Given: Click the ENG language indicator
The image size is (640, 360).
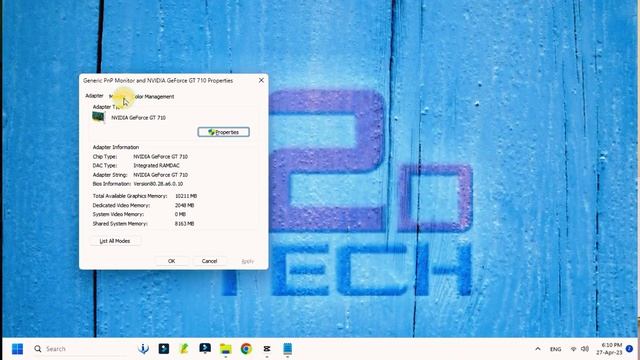Looking at the screenshot, I should pyautogui.click(x=556, y=349).
